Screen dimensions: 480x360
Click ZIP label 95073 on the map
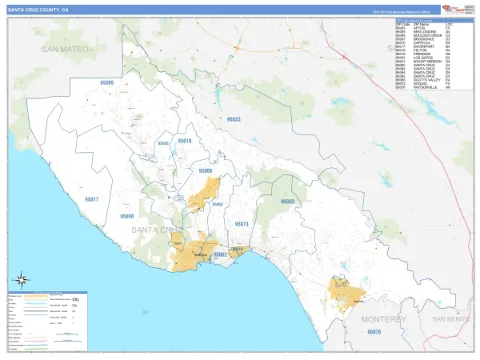[x=242, y=224]
